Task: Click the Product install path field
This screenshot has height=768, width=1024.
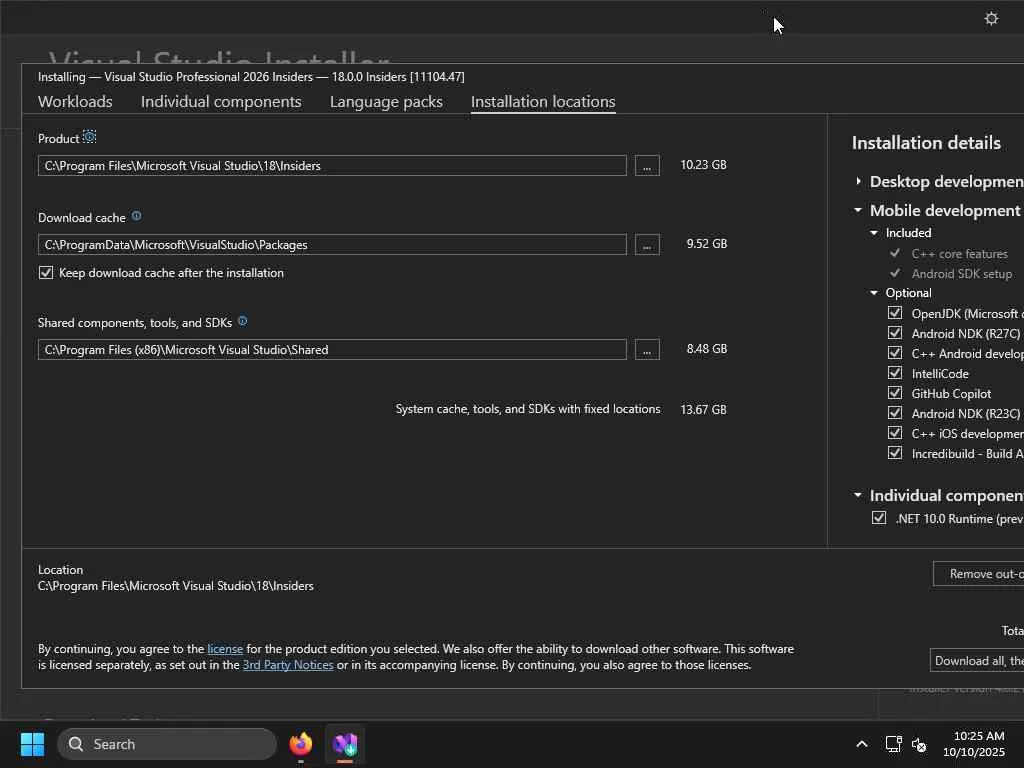Action: 332,165
